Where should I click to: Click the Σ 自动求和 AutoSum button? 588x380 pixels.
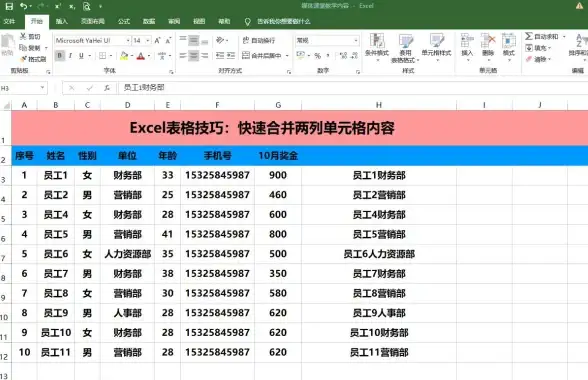point(541,36)
